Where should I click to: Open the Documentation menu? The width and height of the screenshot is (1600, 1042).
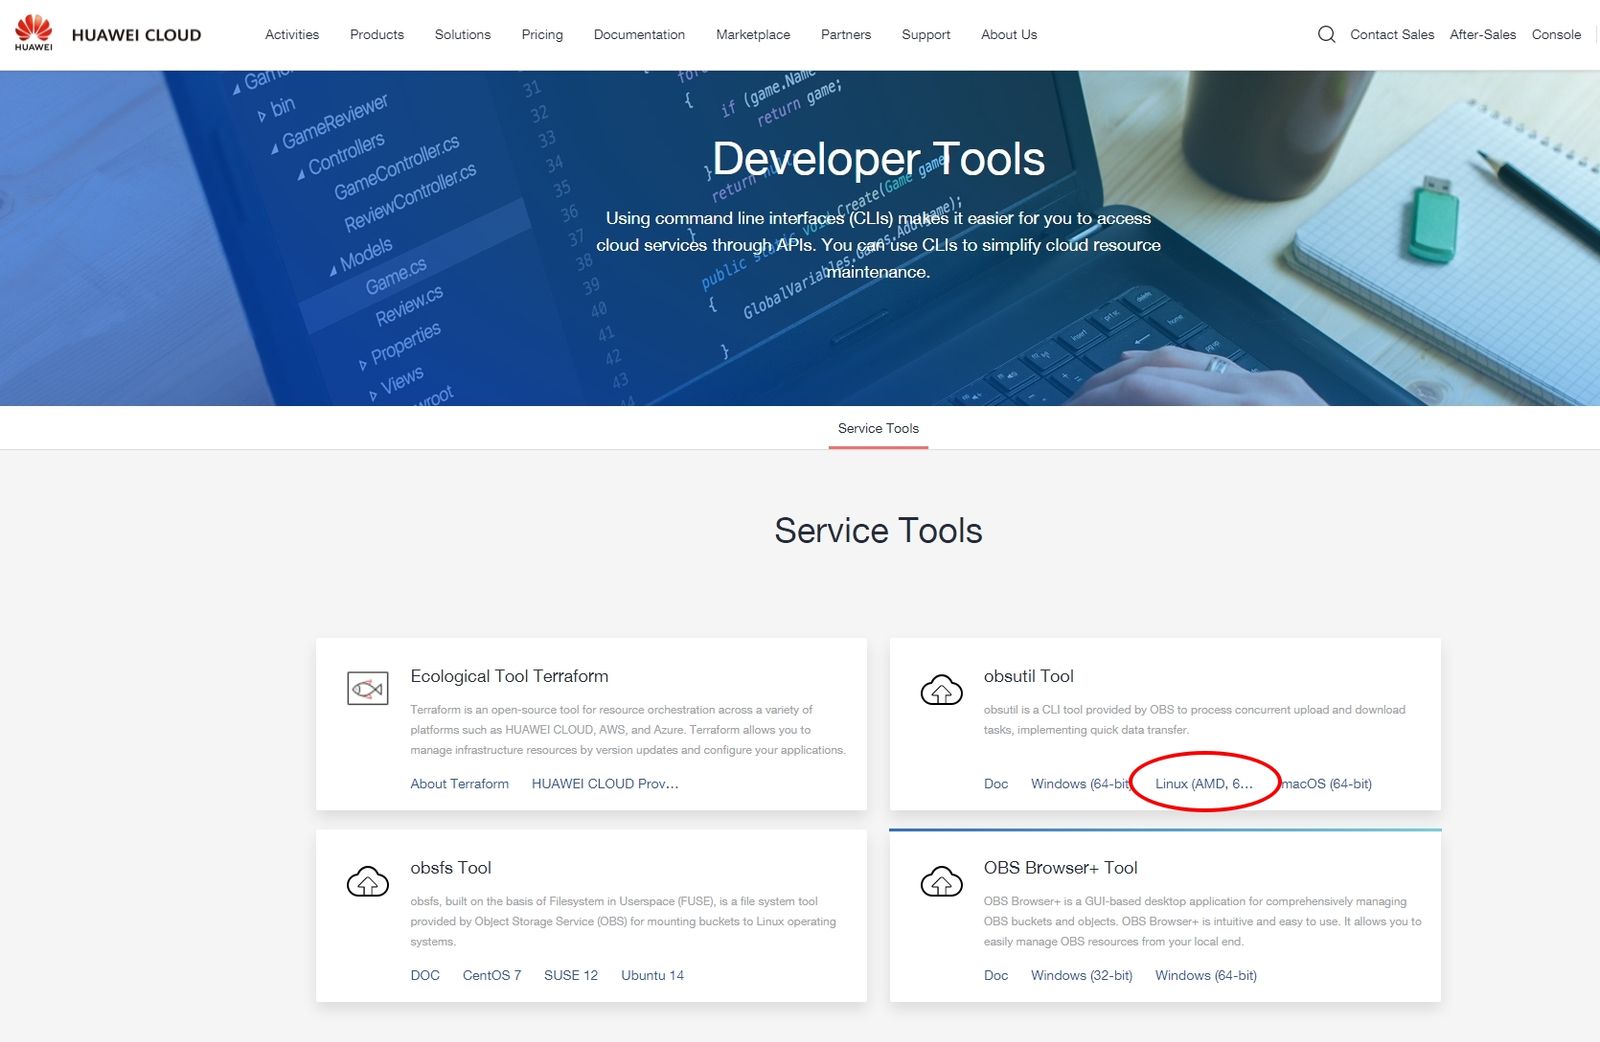pos(639,34)
